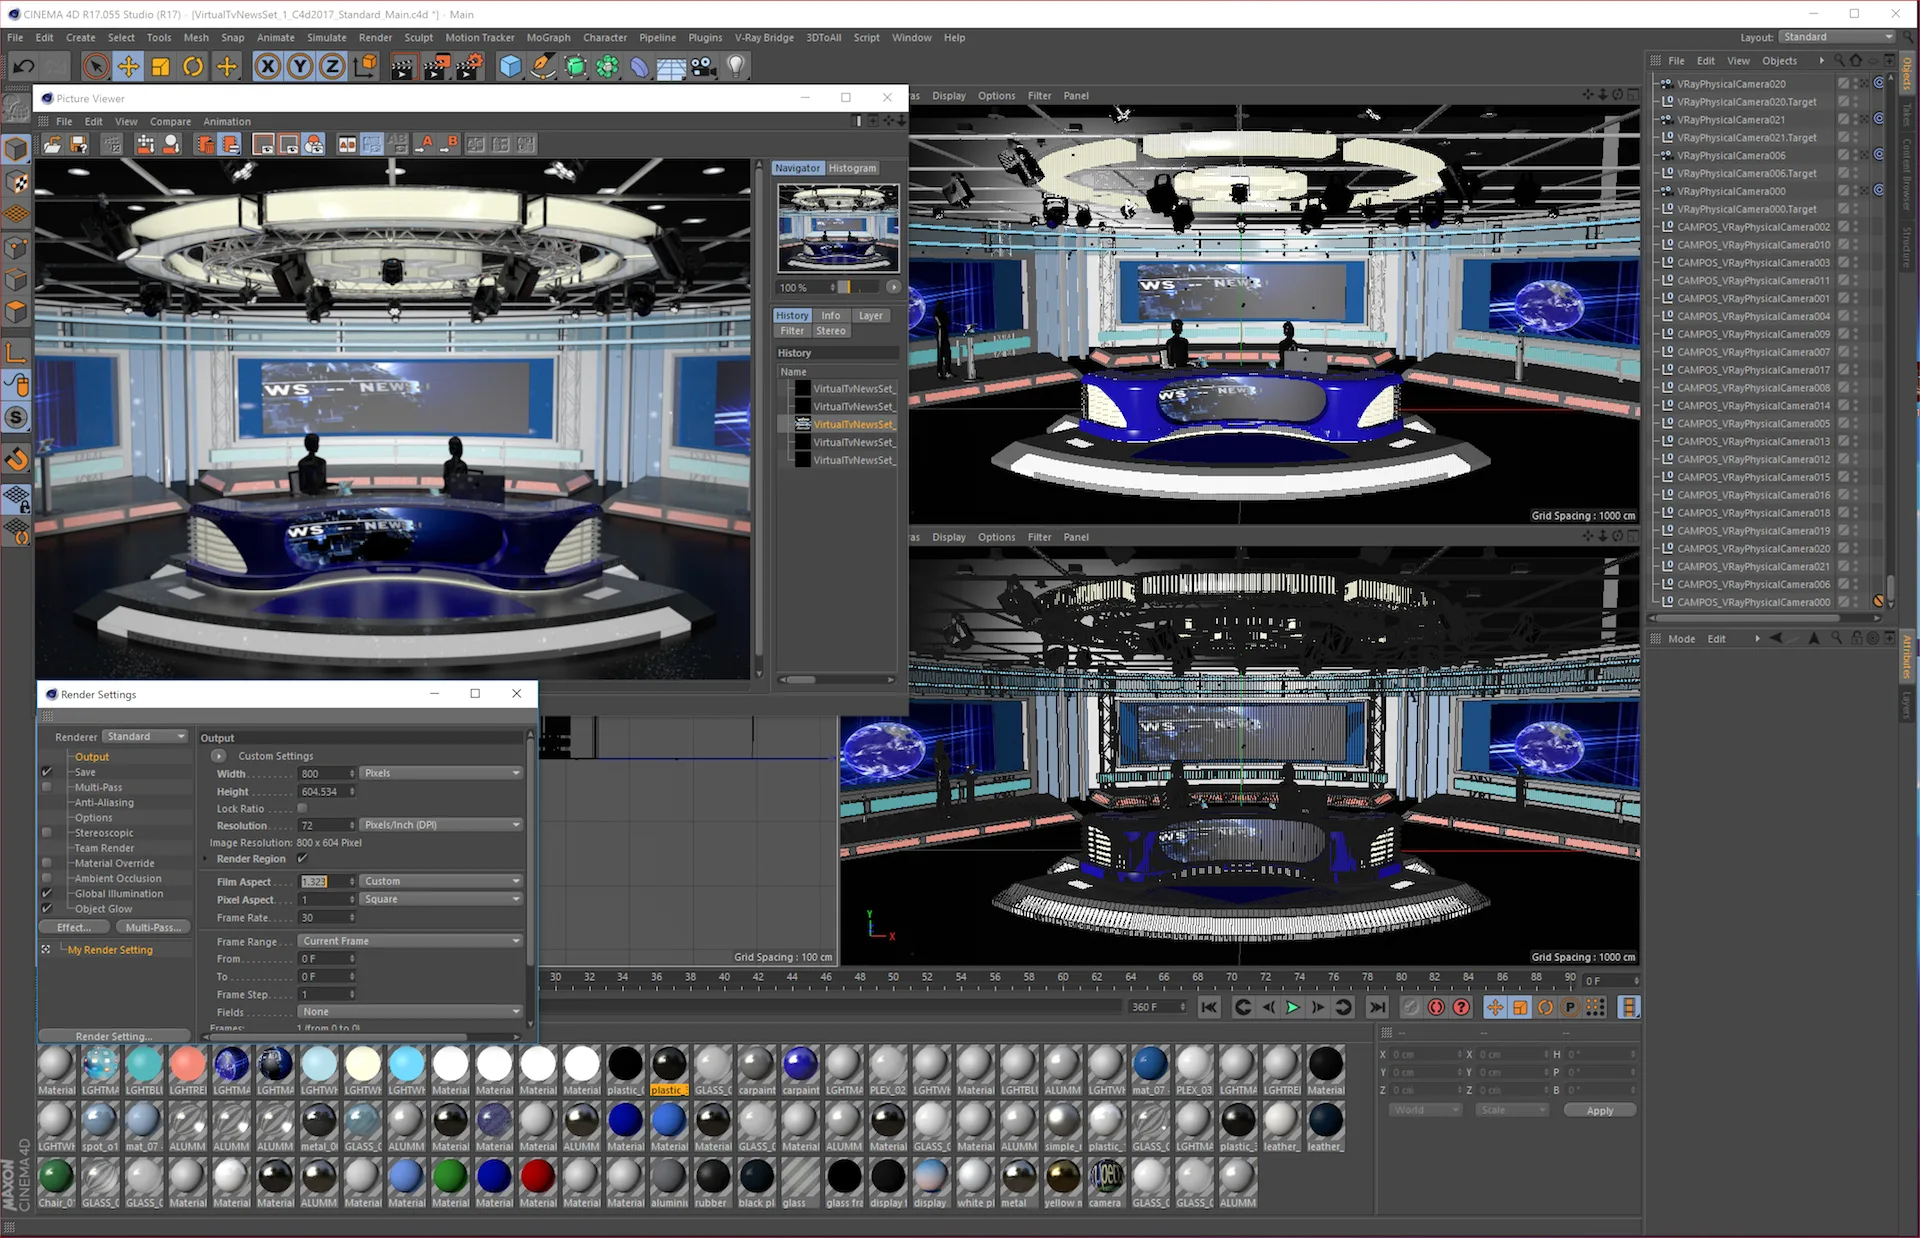1920x1238 pixels.
Task: Enable Multi-Pass checkbox in Render Settings
Action: (x=46, y=786)
